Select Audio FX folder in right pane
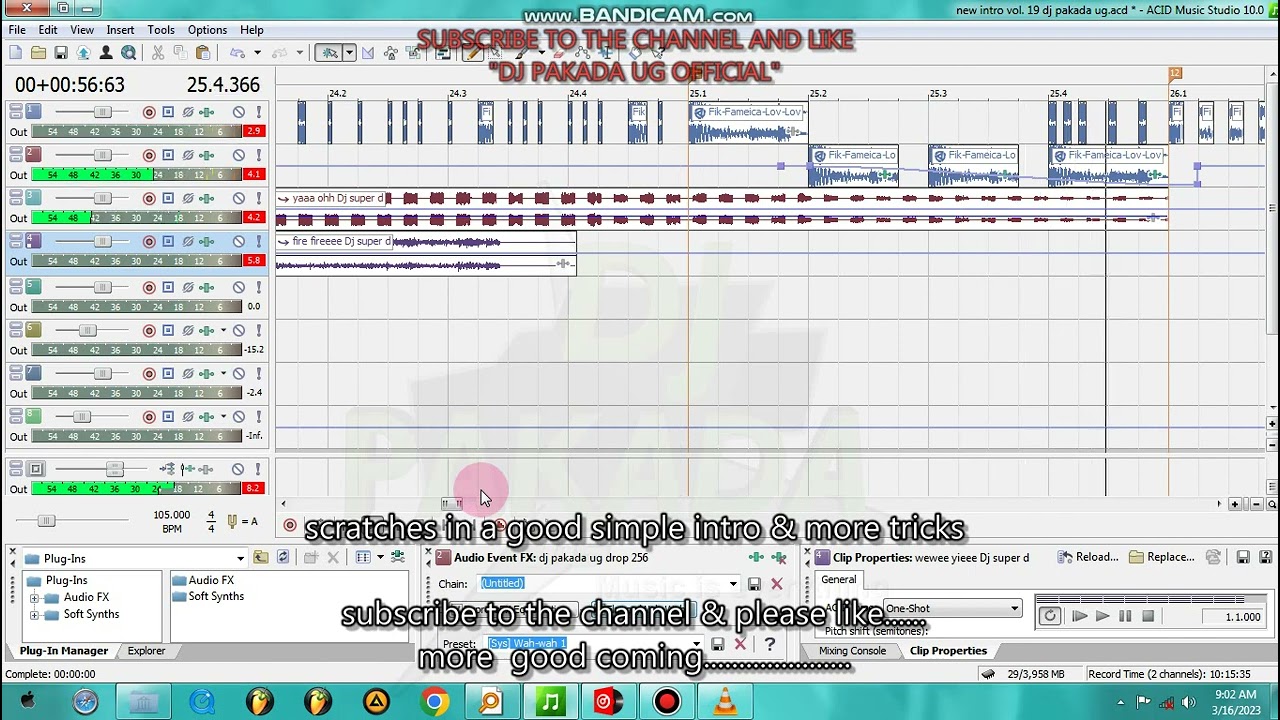 (203, 580)
